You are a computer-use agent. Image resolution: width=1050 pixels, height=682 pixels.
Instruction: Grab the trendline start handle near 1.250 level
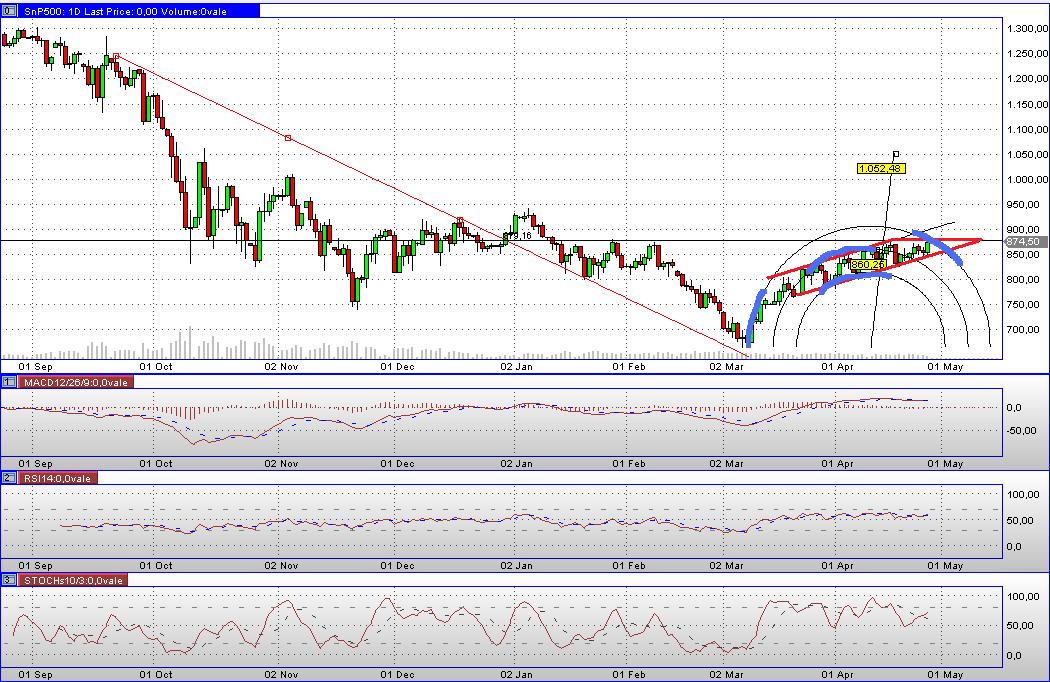pos(116,56)
